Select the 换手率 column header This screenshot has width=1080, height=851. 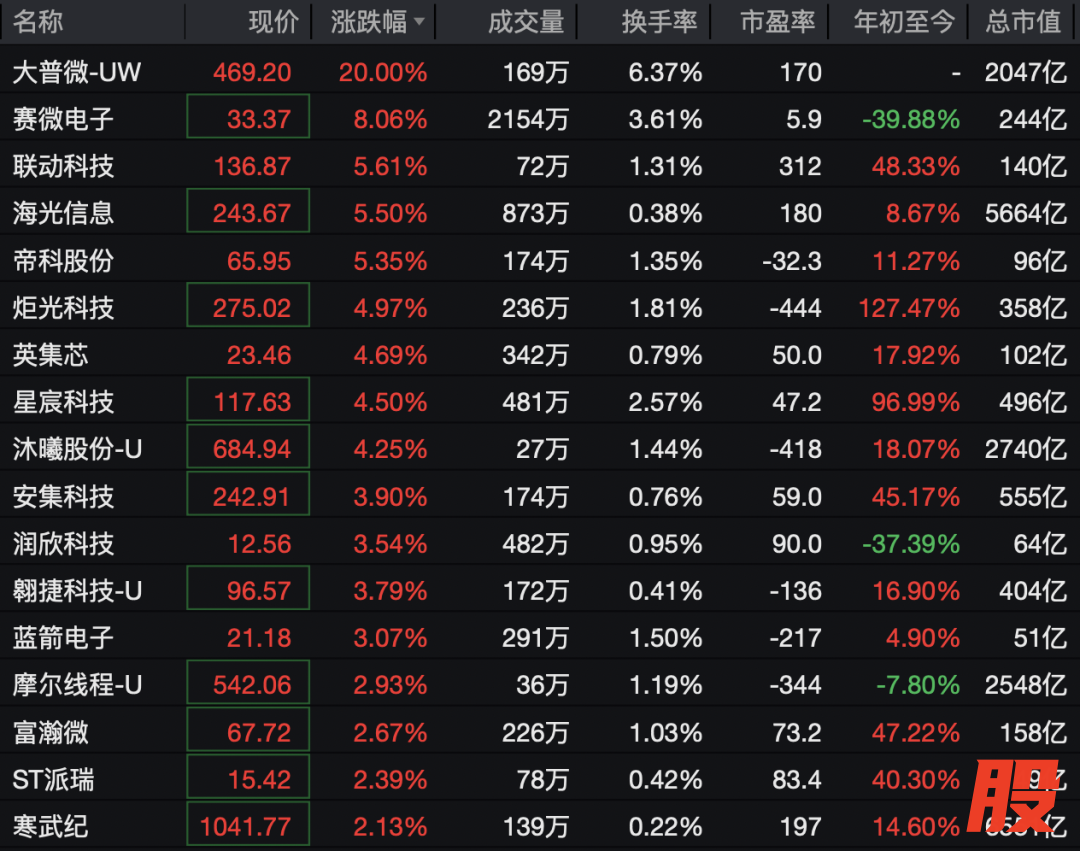(x=660, y=22)
